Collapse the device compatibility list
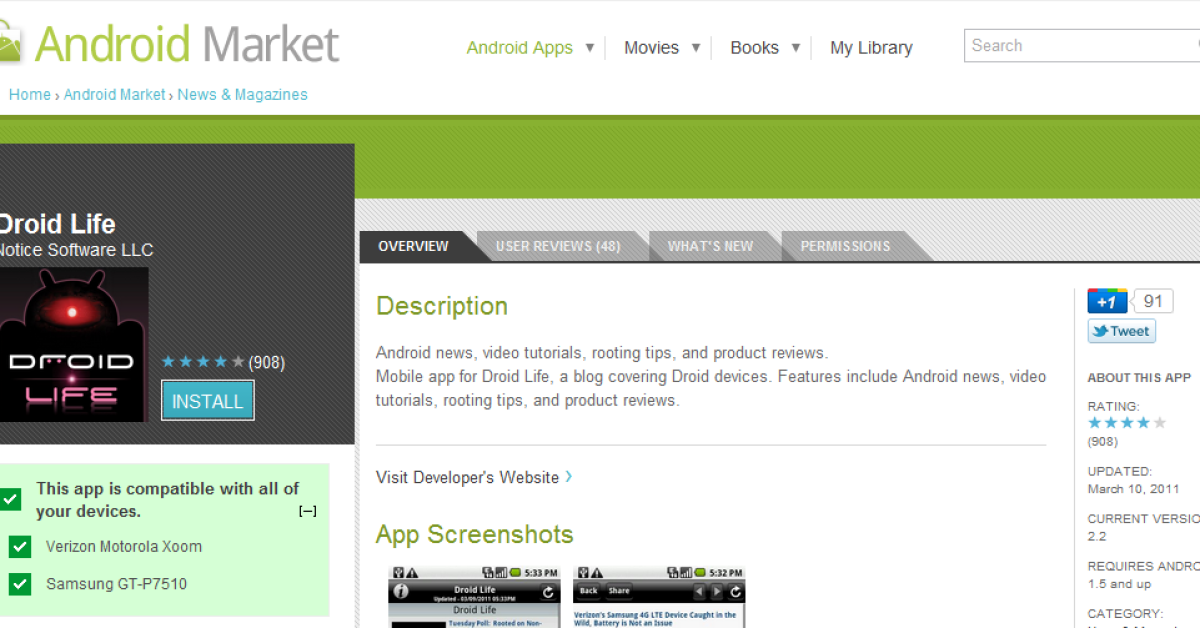 [x=308, y=511]
